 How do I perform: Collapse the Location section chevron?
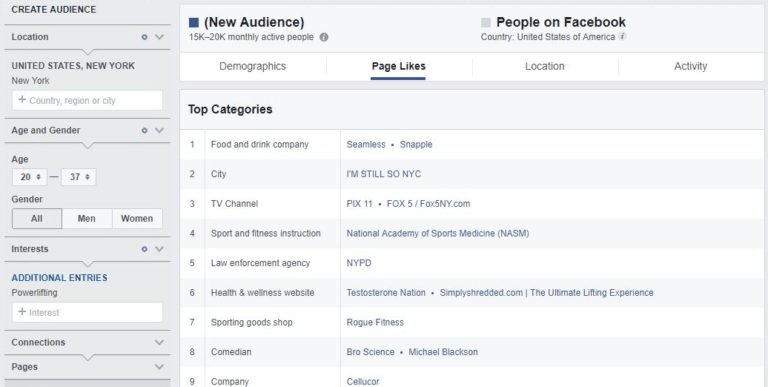(x=159, y=37)
